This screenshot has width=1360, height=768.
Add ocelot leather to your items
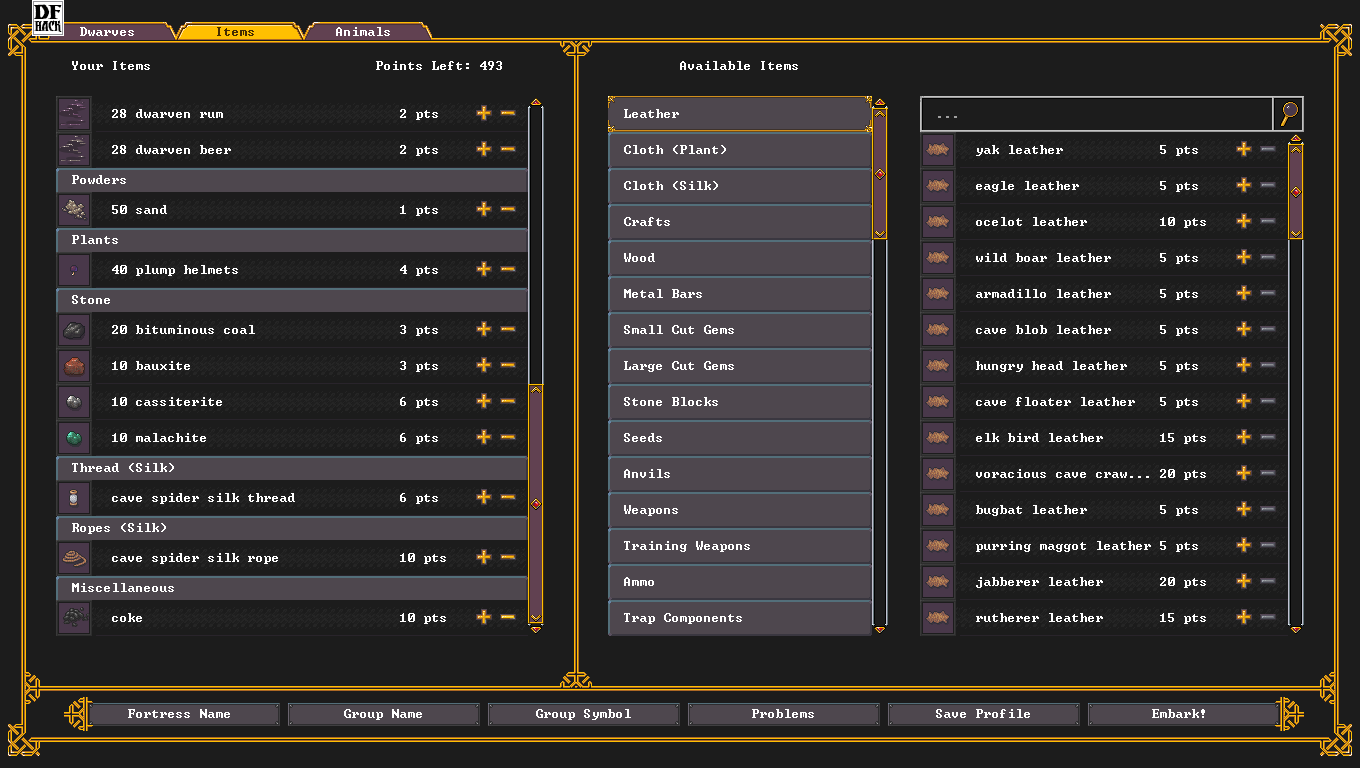click(x=1244, y=221)
